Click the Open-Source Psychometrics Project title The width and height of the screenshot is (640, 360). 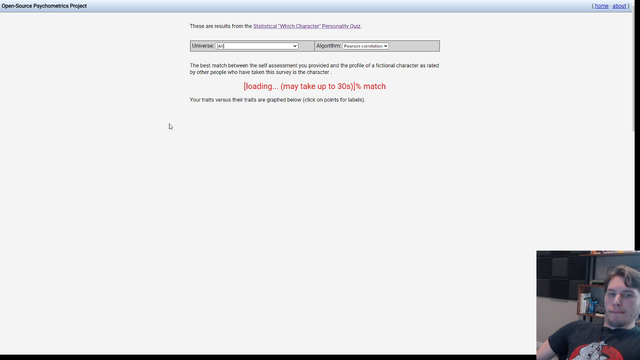44,6
